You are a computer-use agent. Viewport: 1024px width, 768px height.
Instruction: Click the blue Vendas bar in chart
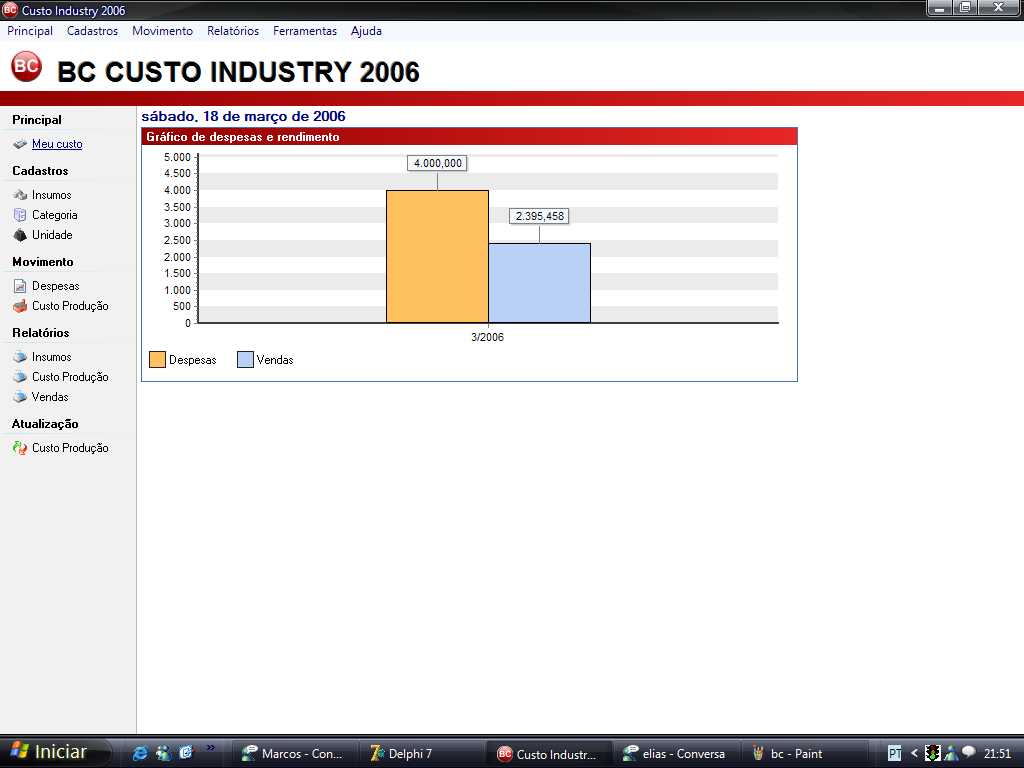click(539, 283)
